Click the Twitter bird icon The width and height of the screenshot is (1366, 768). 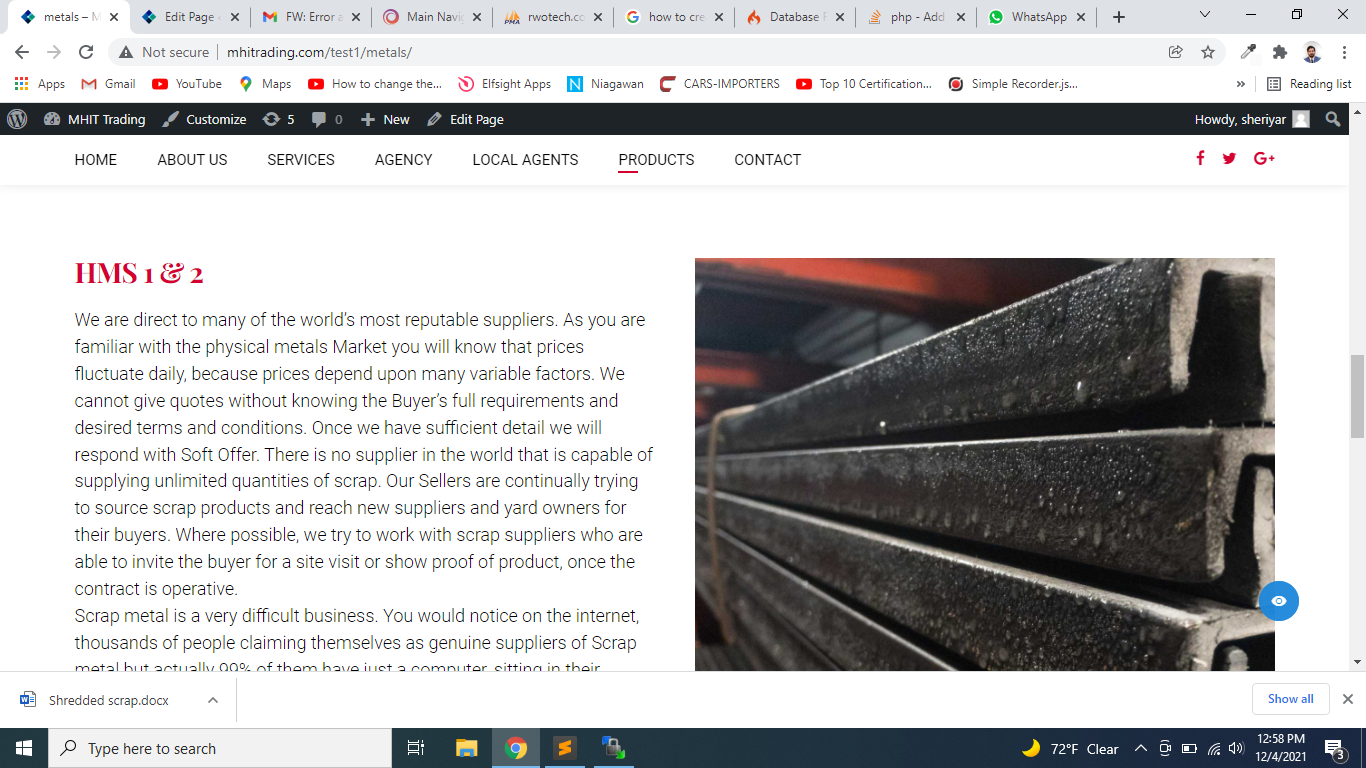pyautogui.click(x=1229, y=158)
